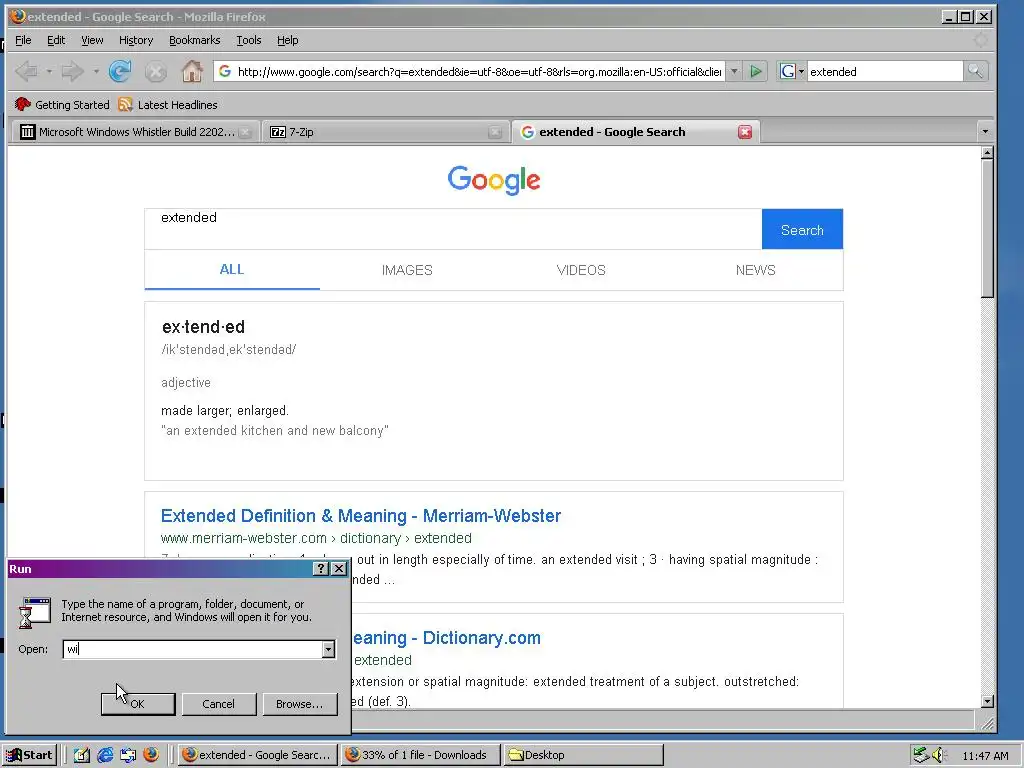
Task: Click the Run dialog program icon
Action: pos(34,612)
